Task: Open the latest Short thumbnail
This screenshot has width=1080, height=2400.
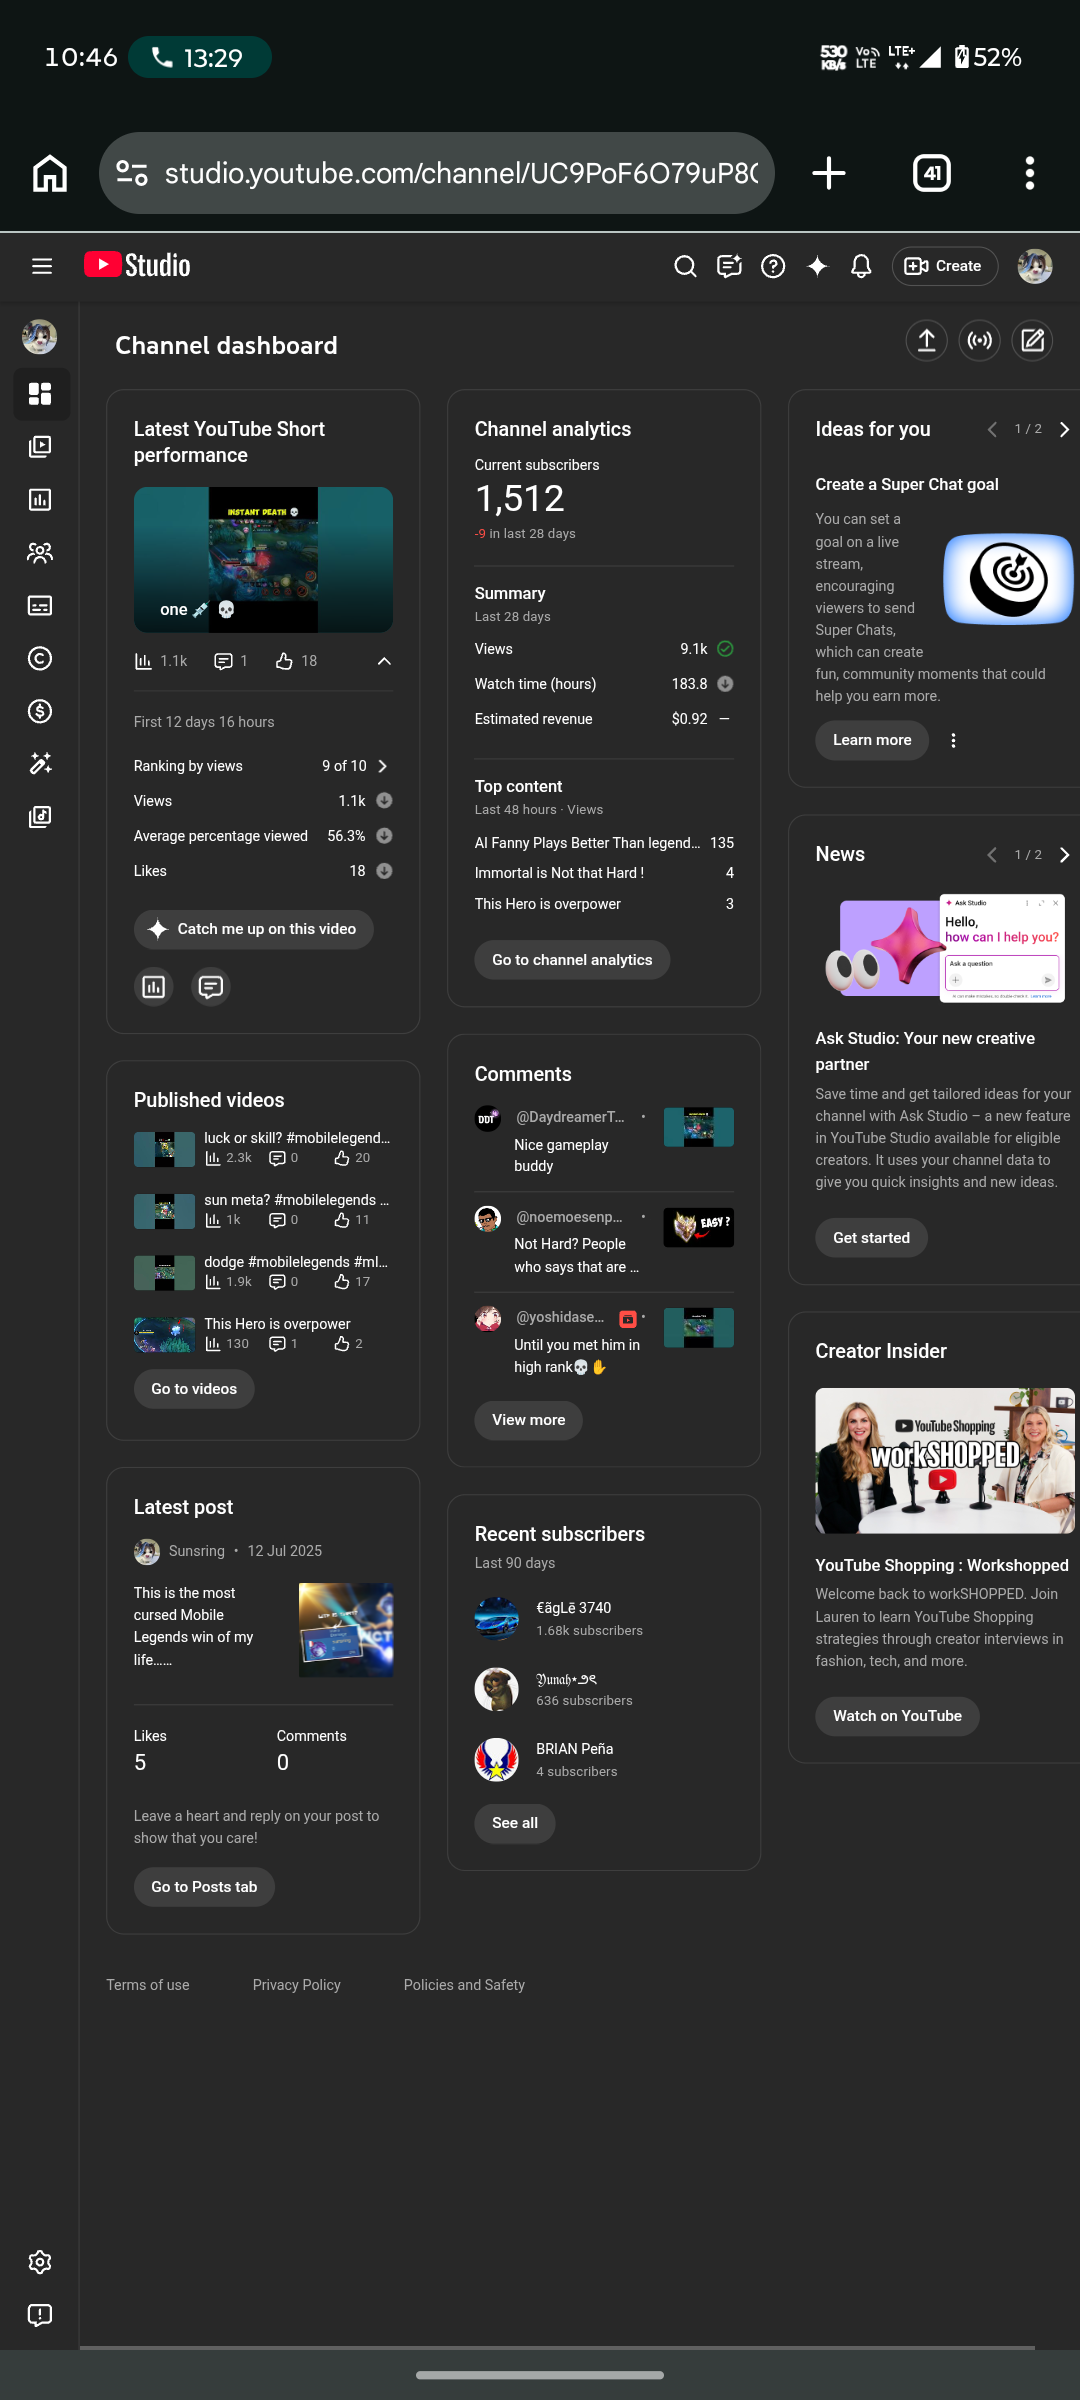Action: coord(263,560)
